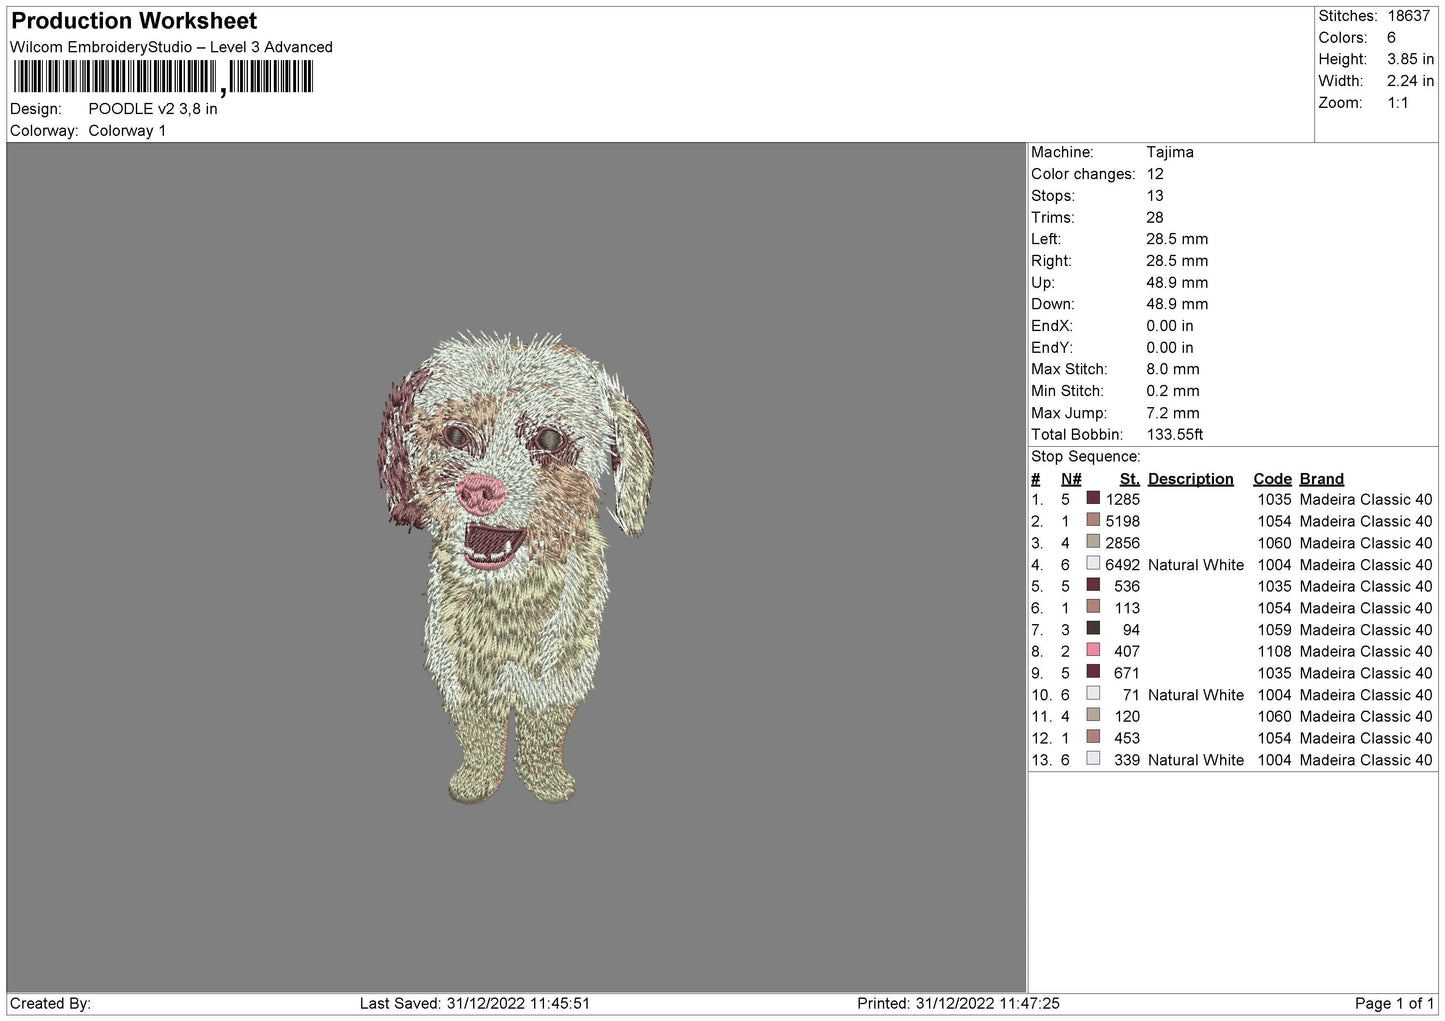Click 'Printed: 31/12/2022 11:47:25' footer
Viewport: 1445px width, 1021px height.
[x=958, y=1003]
